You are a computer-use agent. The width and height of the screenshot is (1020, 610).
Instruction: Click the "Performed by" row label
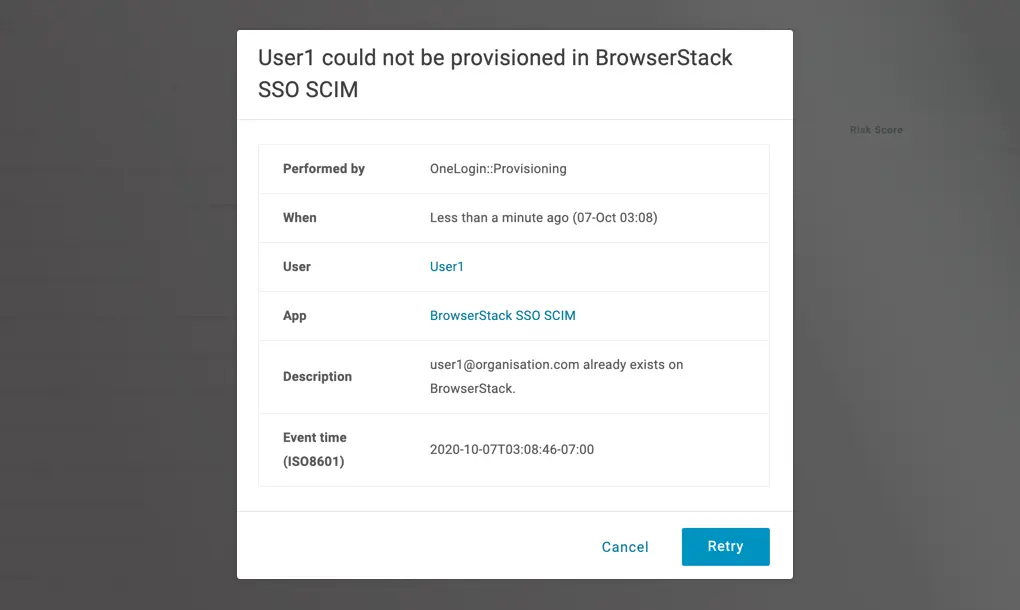pyautogui.click(x=324, y=169)
